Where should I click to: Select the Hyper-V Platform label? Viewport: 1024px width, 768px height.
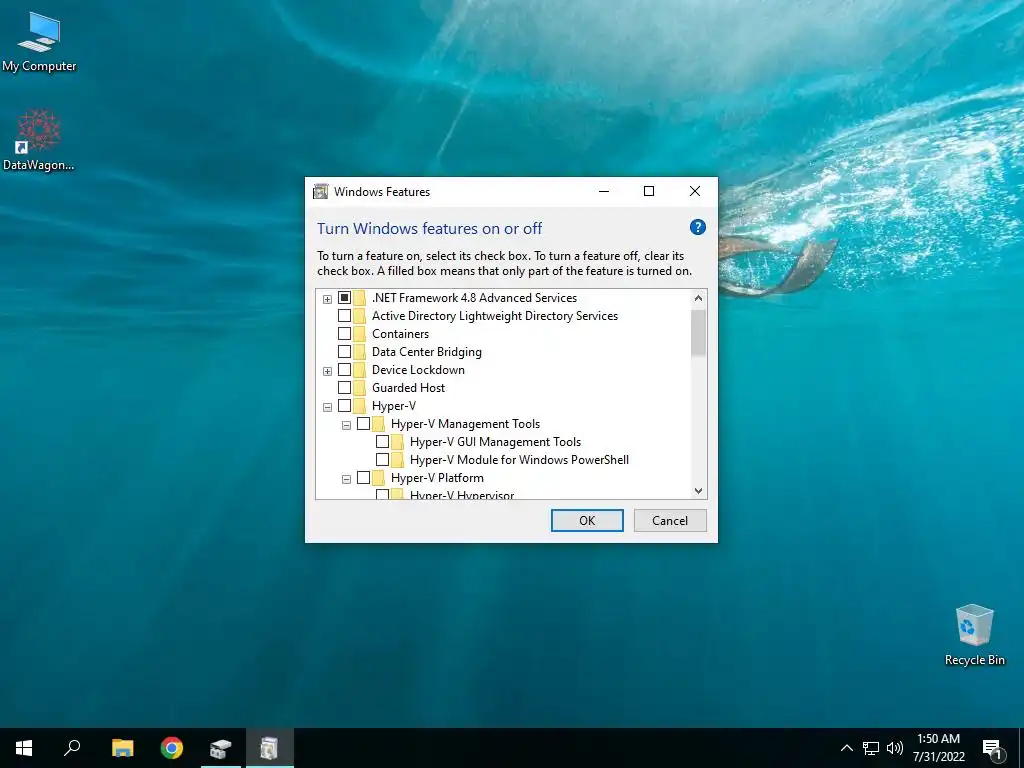tap(437, 478)
